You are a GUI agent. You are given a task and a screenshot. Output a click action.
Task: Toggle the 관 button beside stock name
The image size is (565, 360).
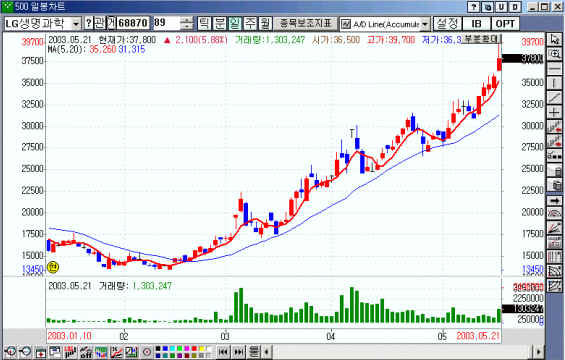point(100,23)
